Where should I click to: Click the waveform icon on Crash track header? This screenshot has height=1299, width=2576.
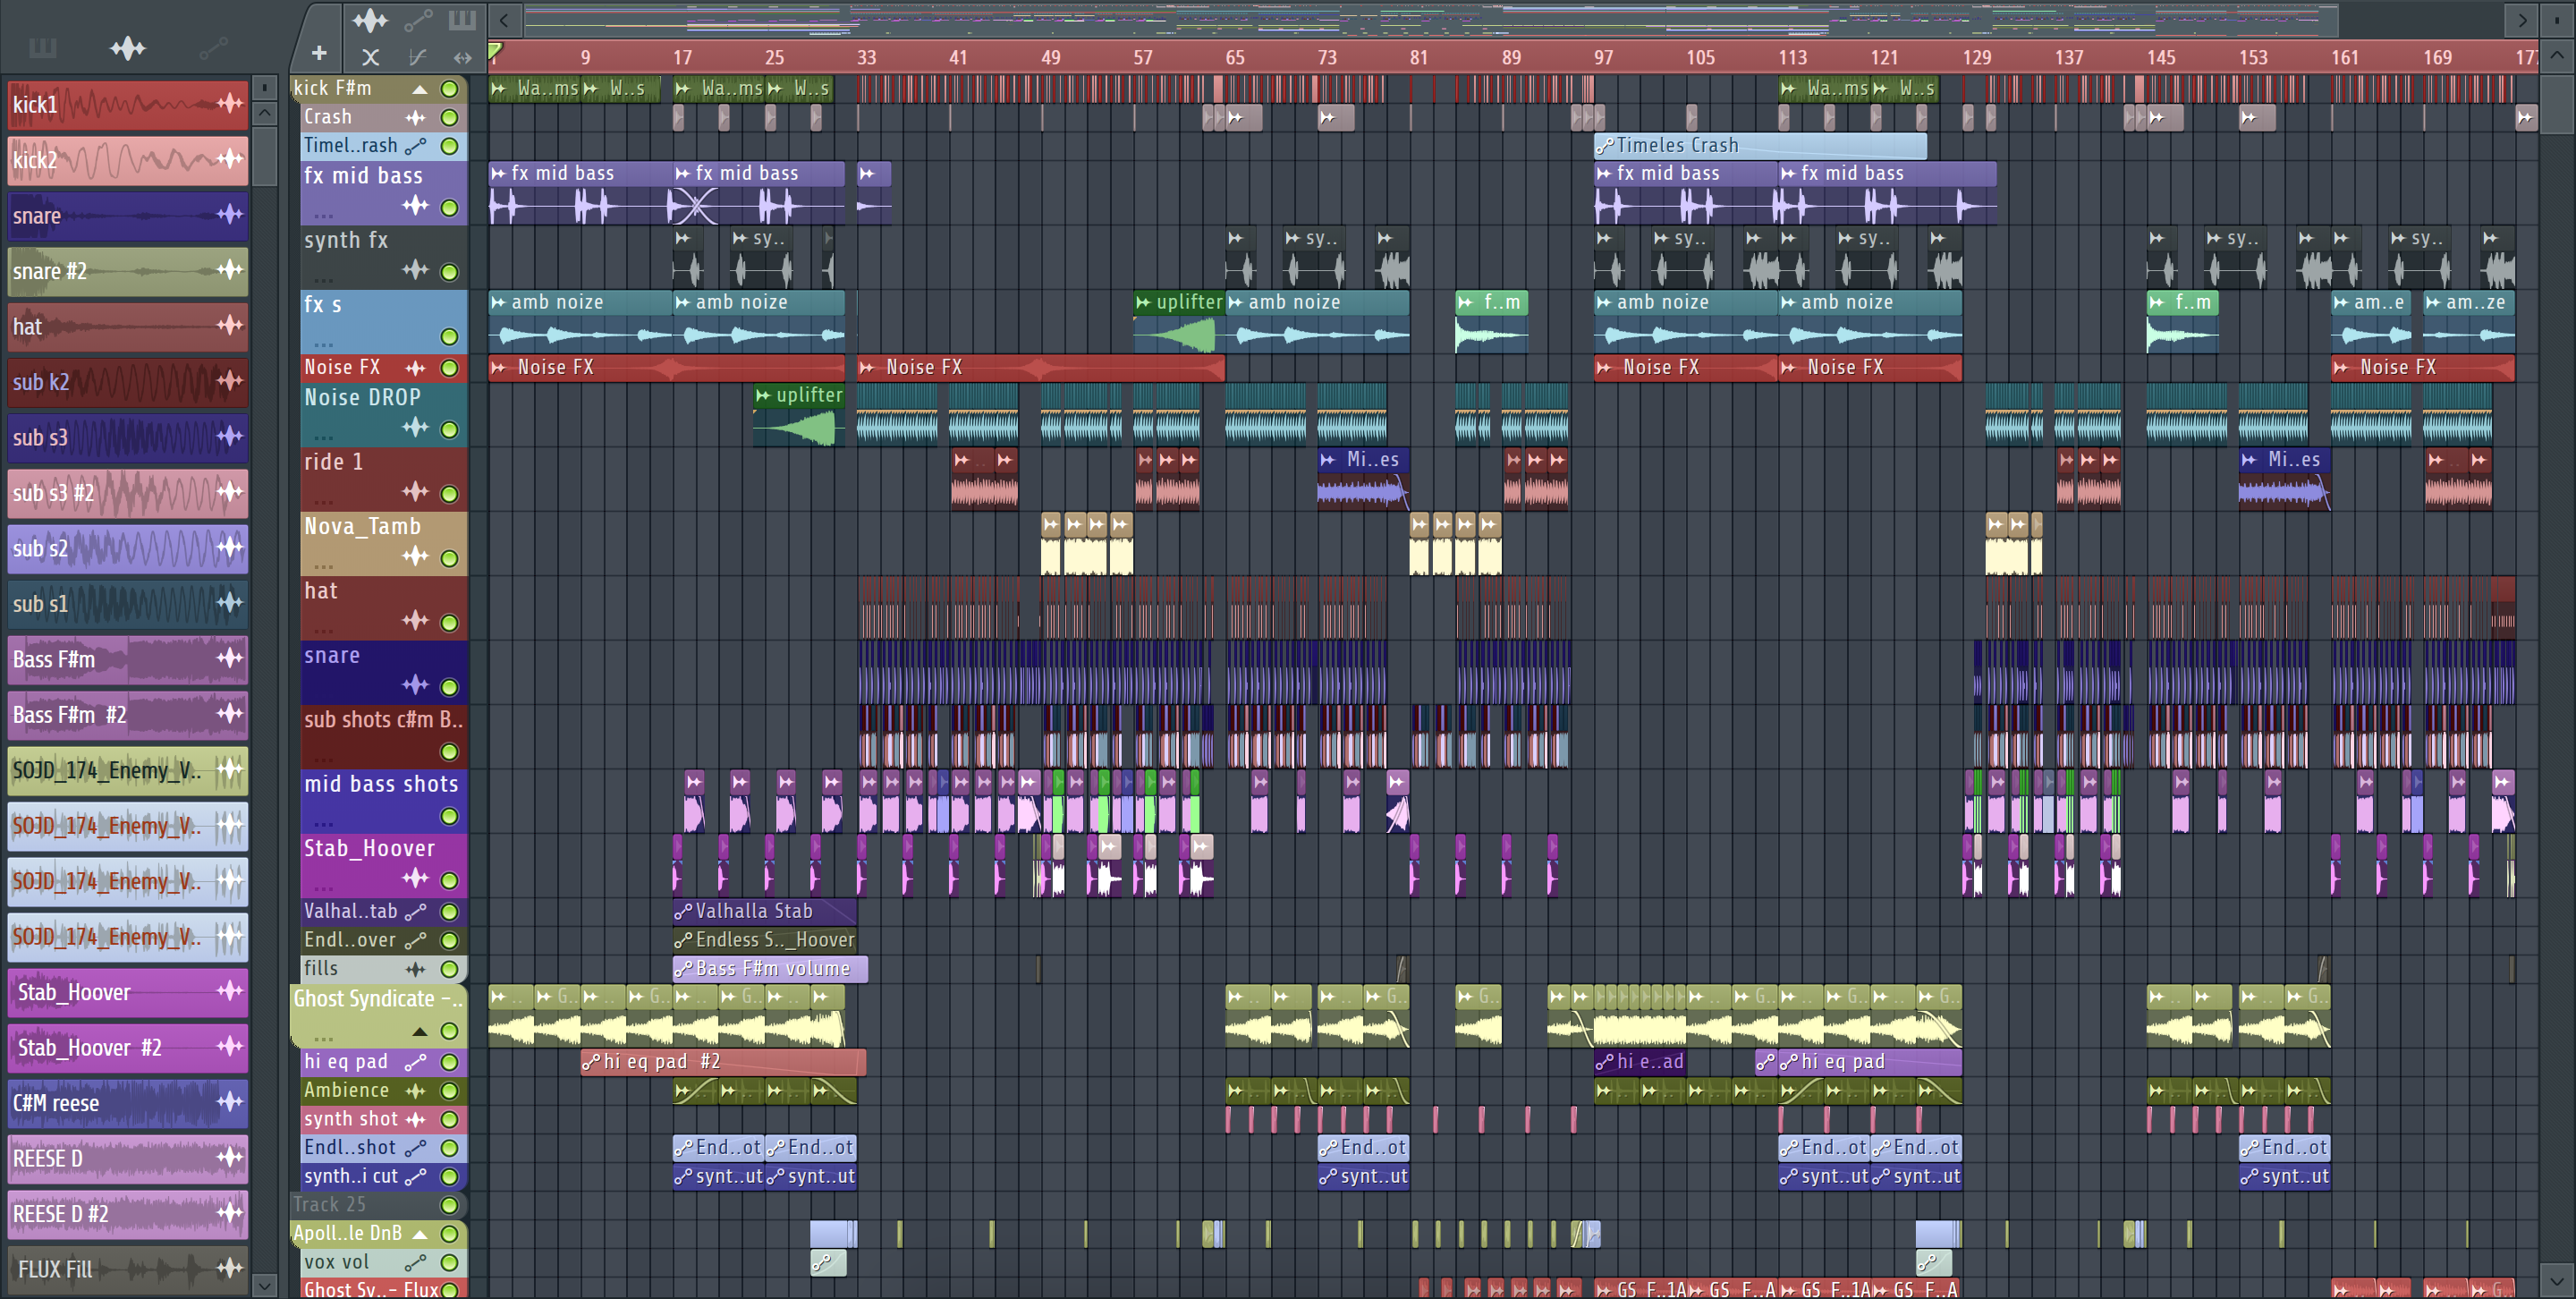point(415,117)
